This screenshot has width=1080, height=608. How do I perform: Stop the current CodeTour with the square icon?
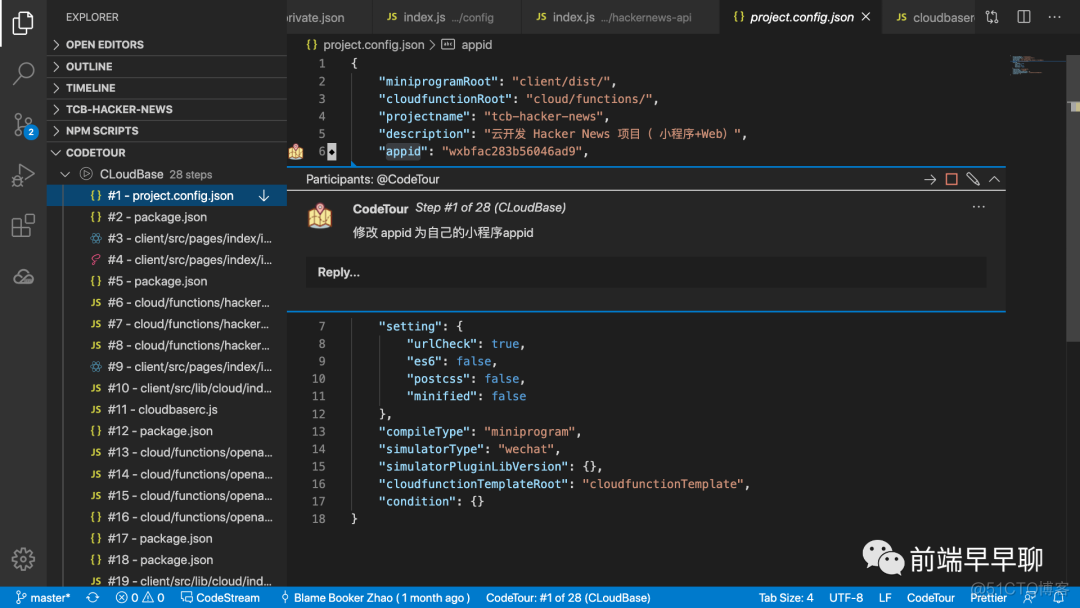coord(951,180)
